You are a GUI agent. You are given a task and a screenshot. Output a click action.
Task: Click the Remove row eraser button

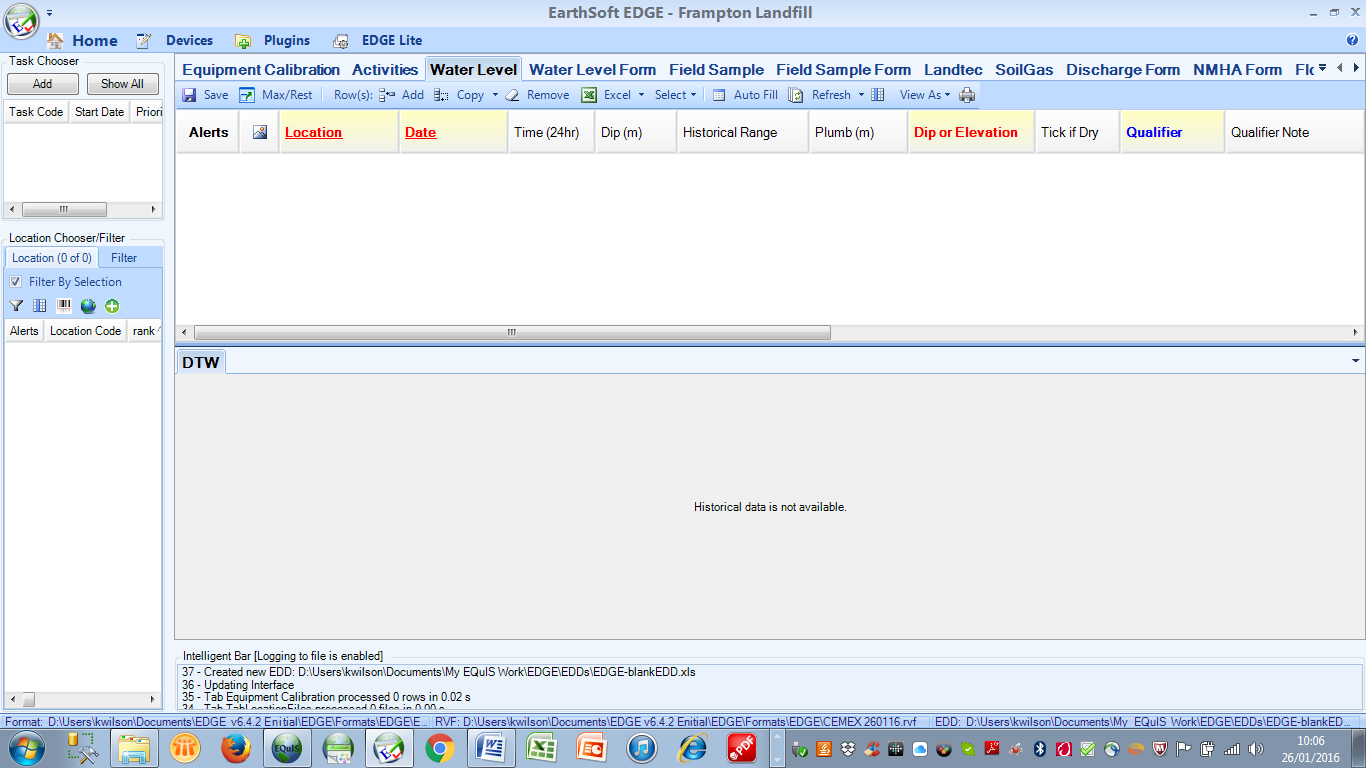[x=537, y=95]
